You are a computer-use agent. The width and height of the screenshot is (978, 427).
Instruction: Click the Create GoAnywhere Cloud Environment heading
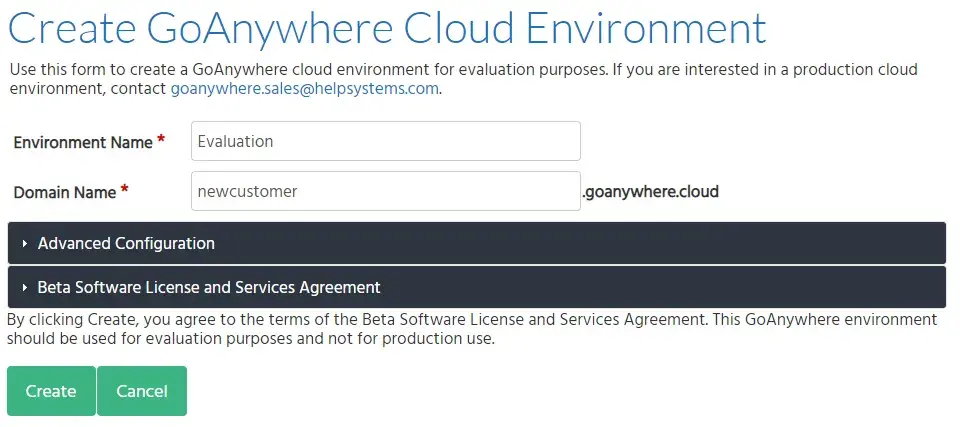coord(387,27)
